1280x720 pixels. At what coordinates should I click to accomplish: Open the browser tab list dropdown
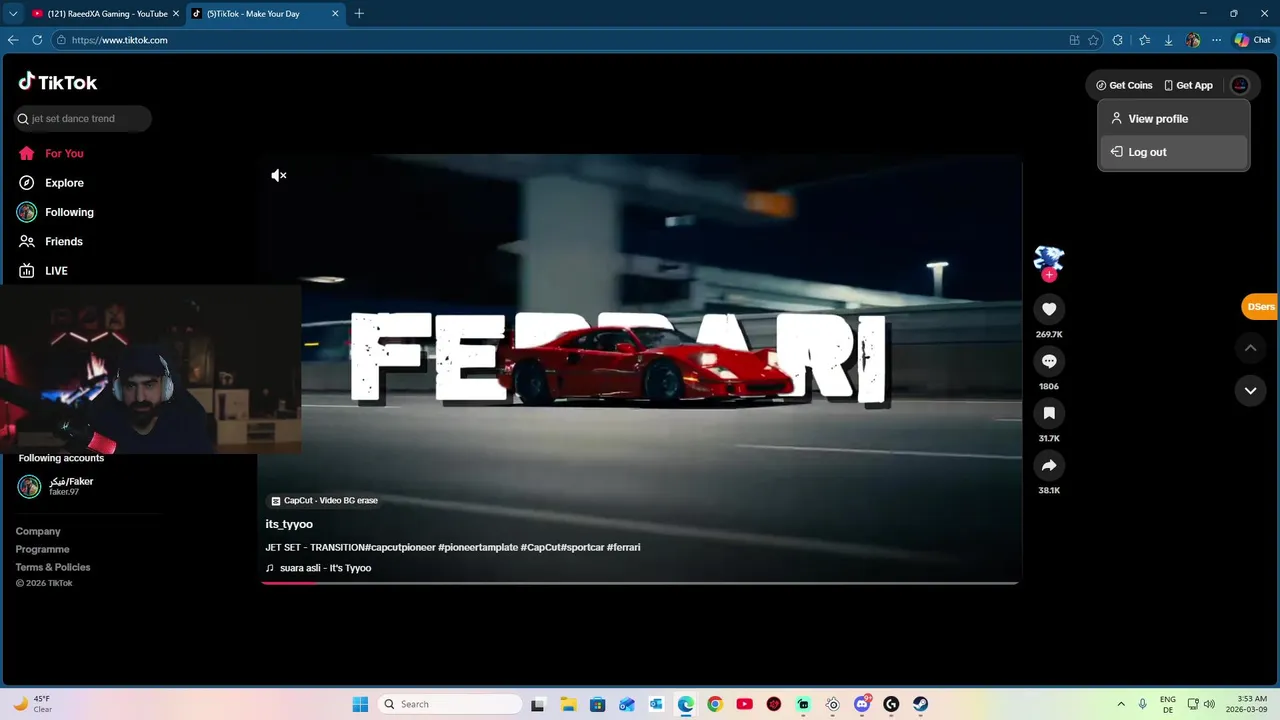coord(13,14)
